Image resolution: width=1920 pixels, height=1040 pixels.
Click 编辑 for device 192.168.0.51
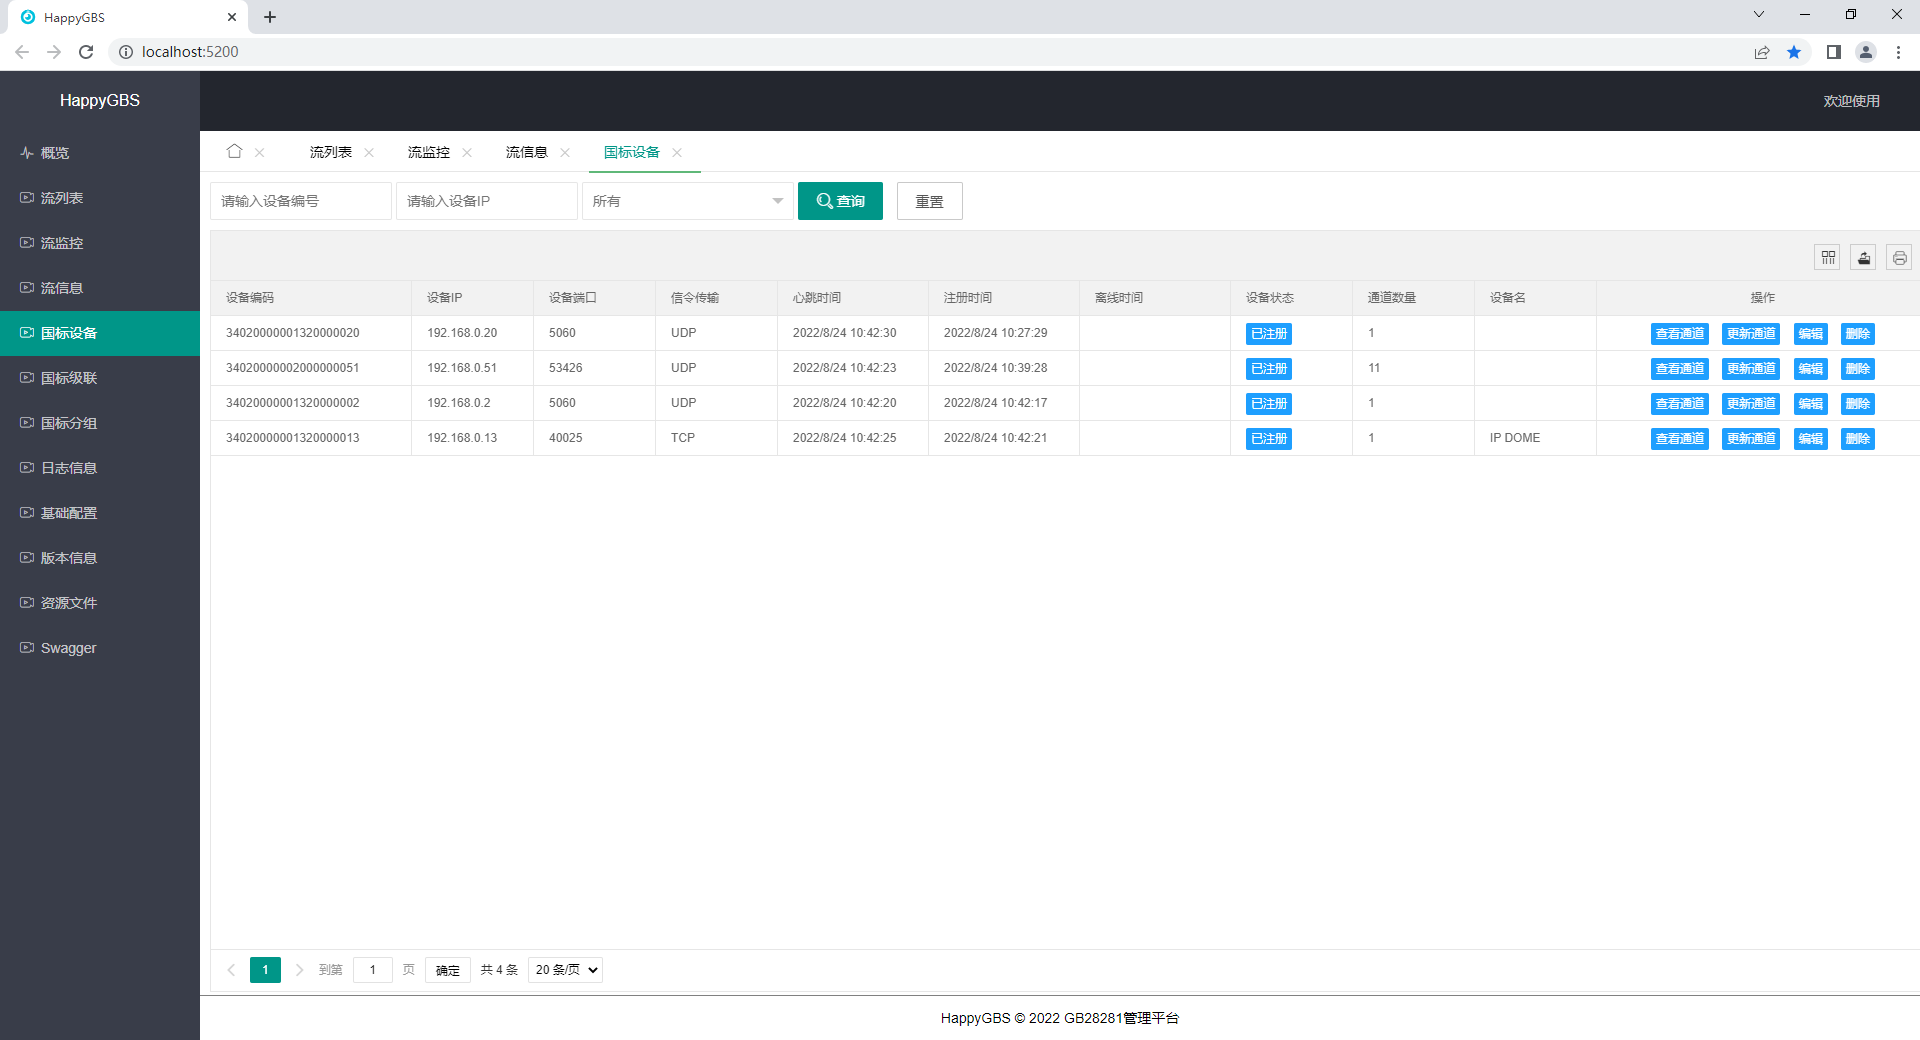(x=1810, y=369)
